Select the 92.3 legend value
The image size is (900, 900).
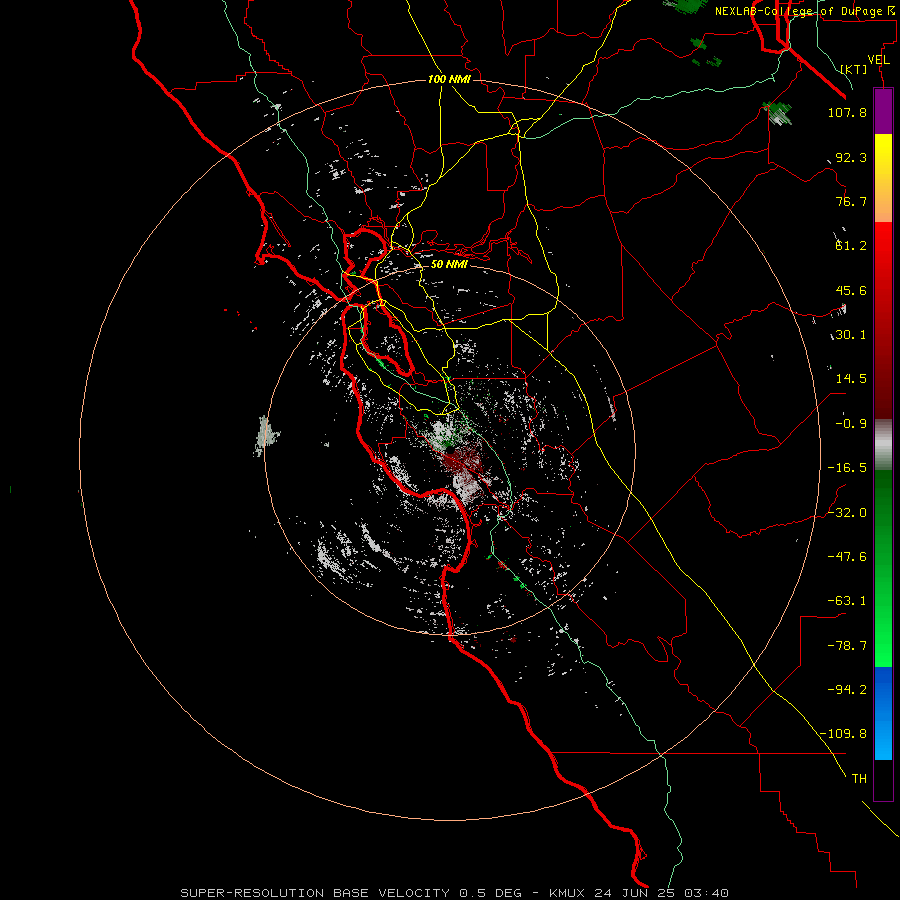point(851,157)
